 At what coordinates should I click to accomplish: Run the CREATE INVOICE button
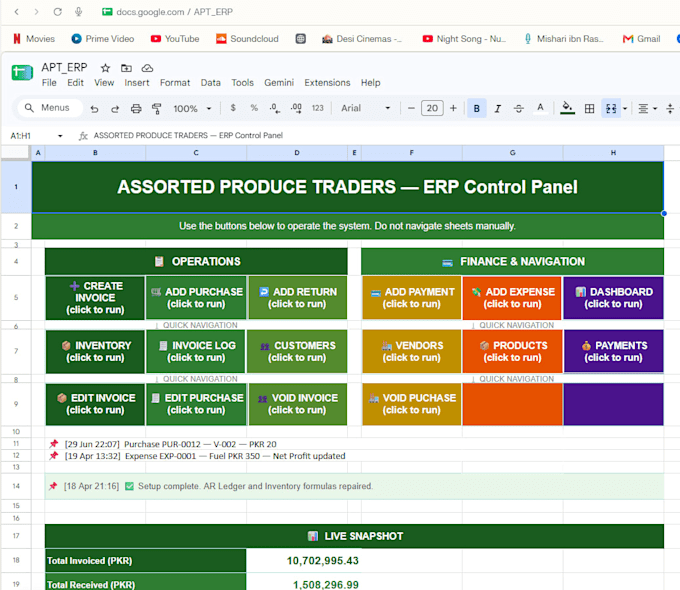click(x=95, y=298)
